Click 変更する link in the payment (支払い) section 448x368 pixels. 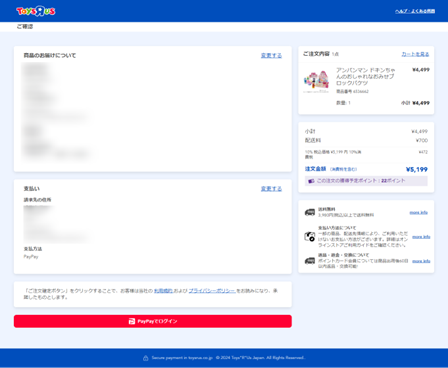tap(271, 189)
